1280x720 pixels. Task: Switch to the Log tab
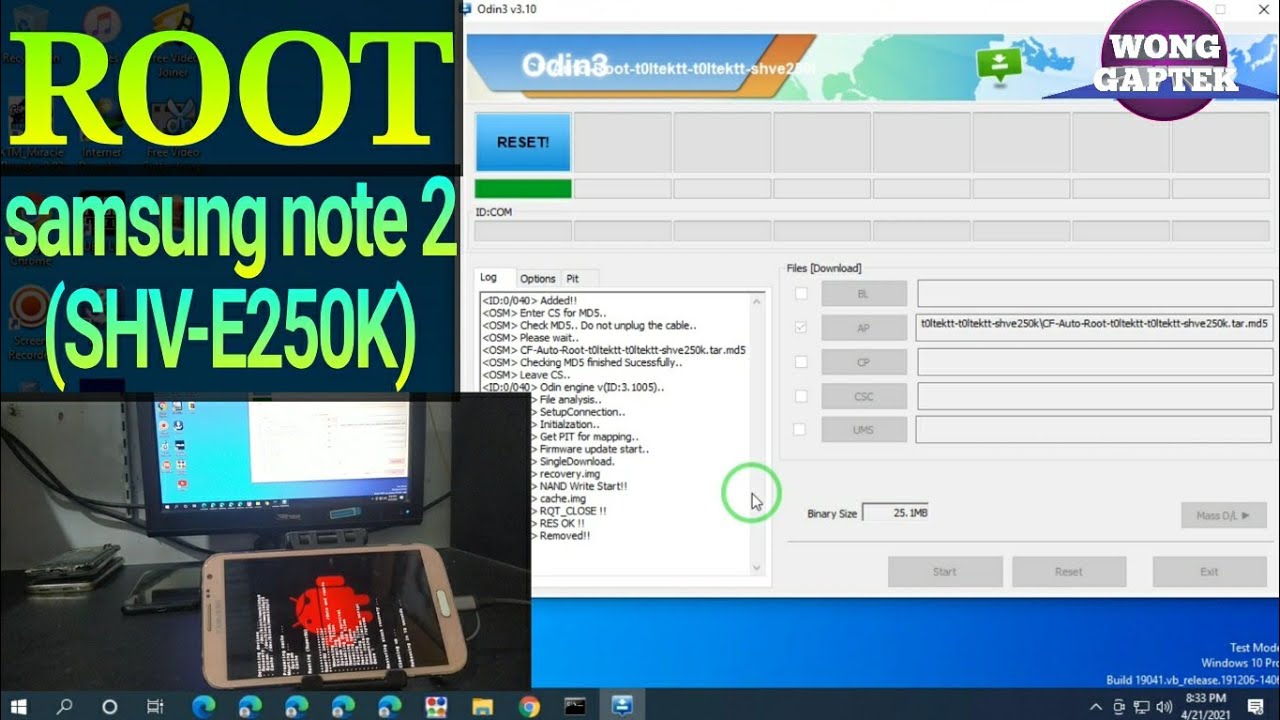(488, 278)
